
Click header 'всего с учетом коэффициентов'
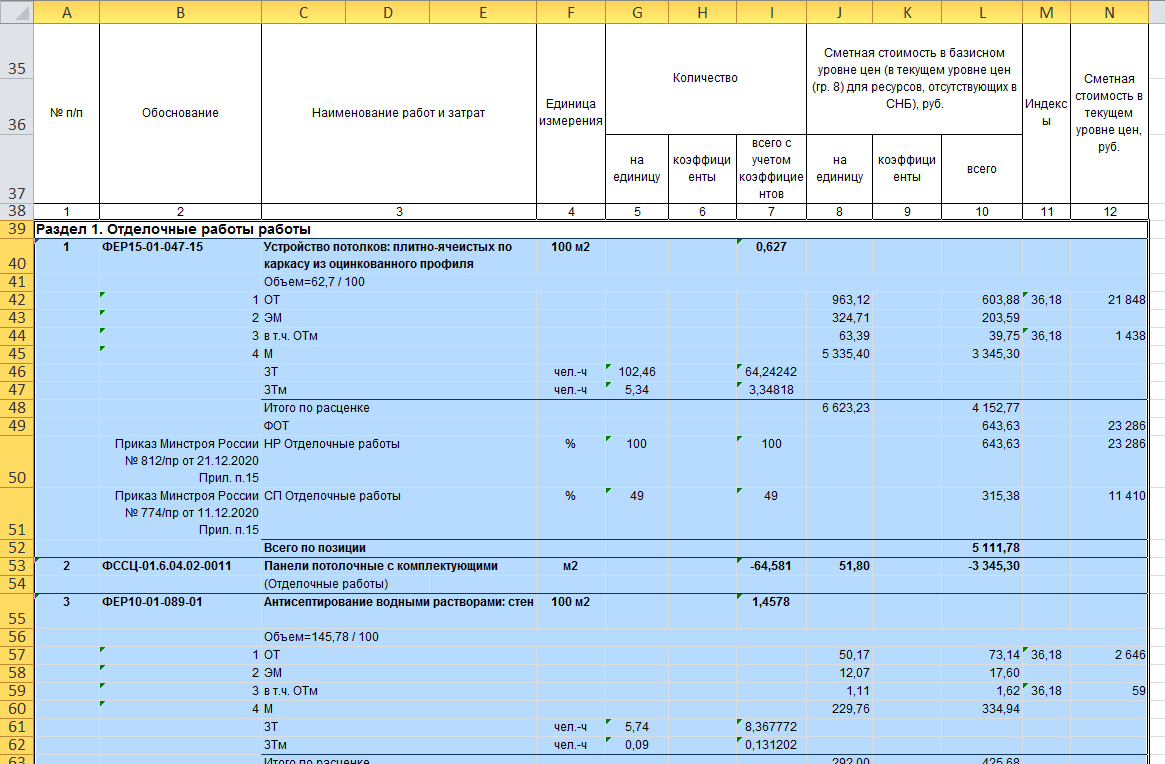771,168
